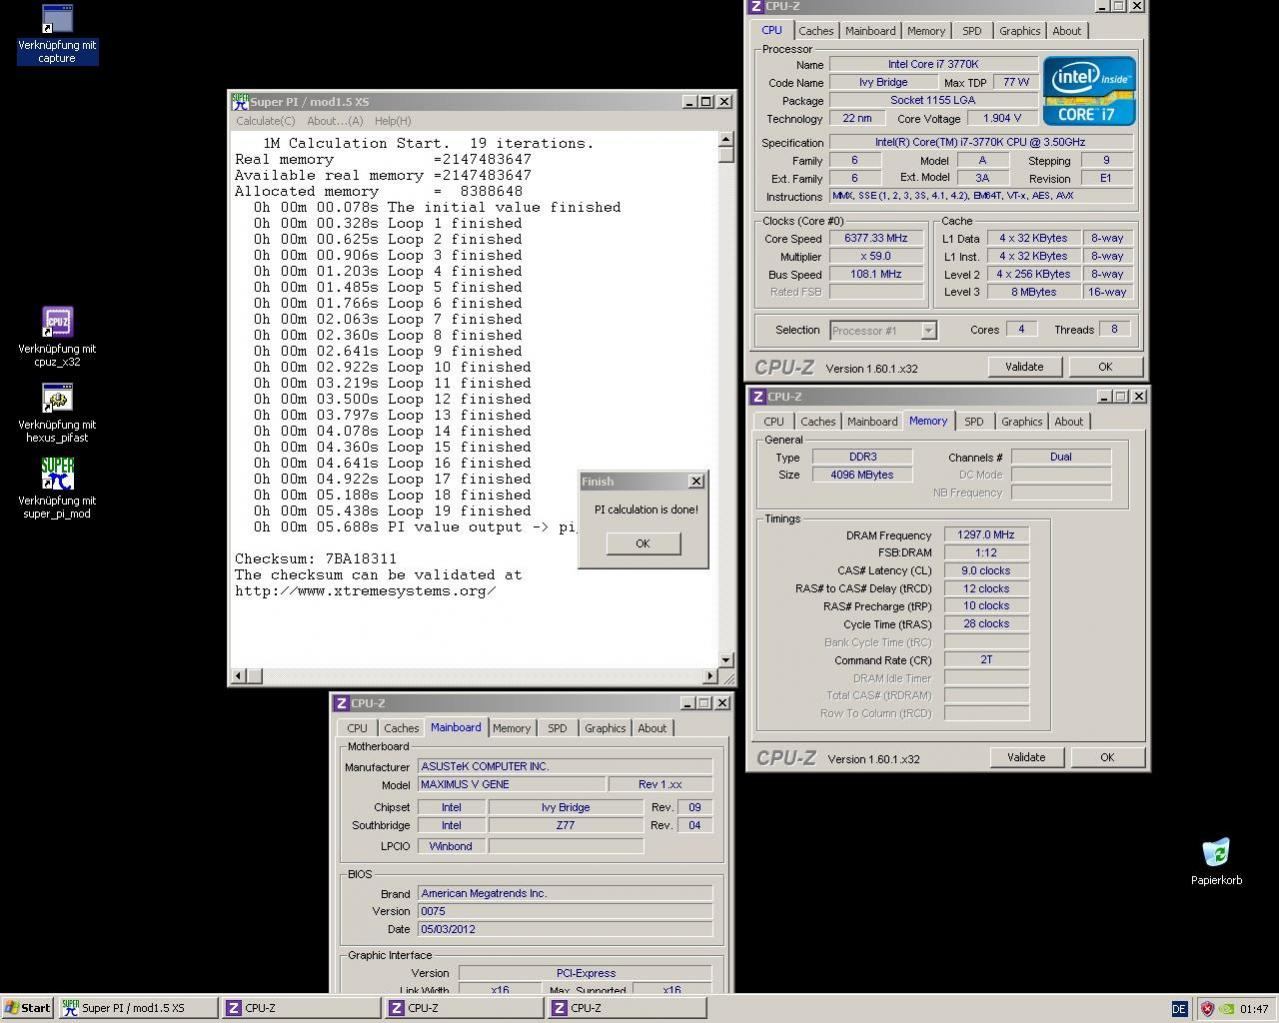Close the Finish dialog

[697, 481]
